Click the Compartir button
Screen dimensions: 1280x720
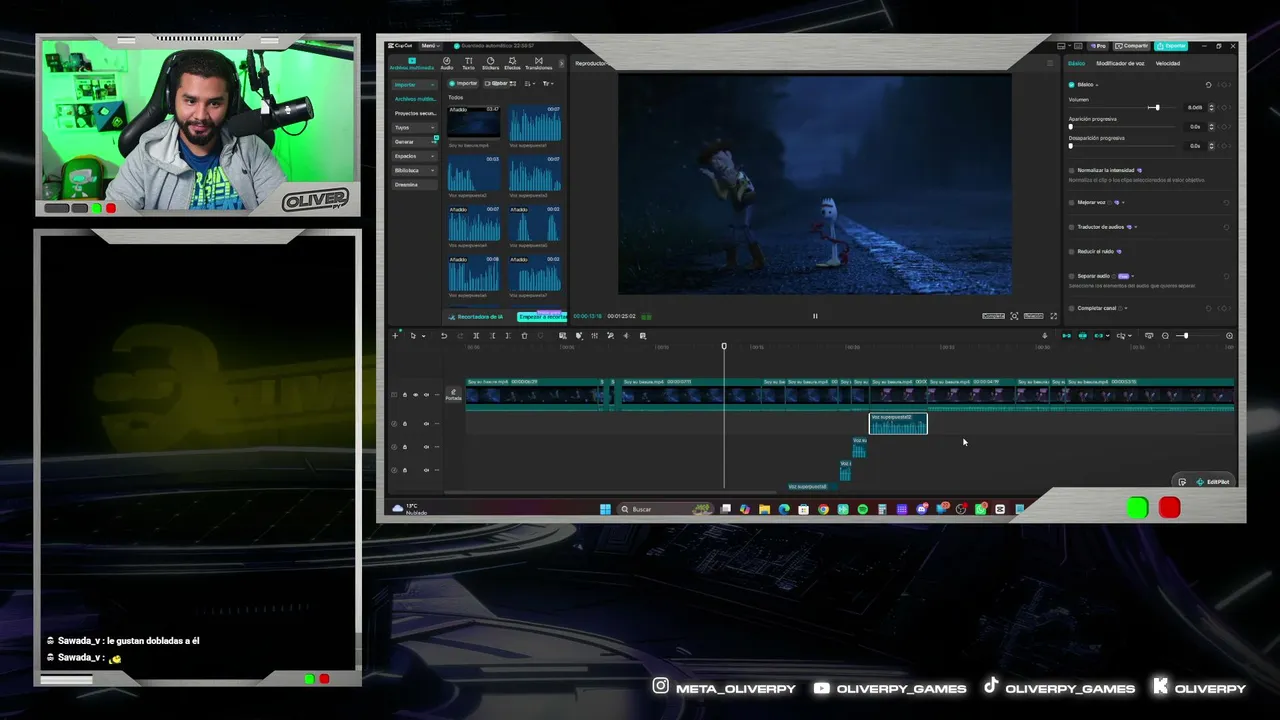coord(1133,46)
